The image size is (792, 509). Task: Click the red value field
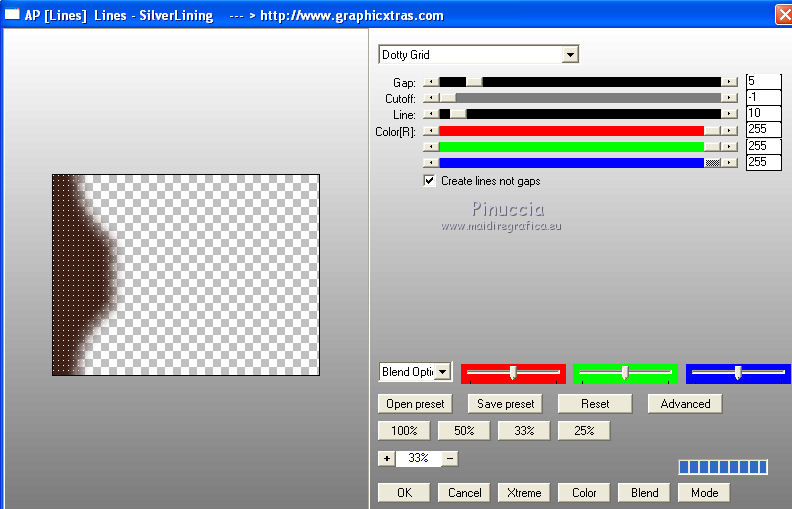pos(764,130)
